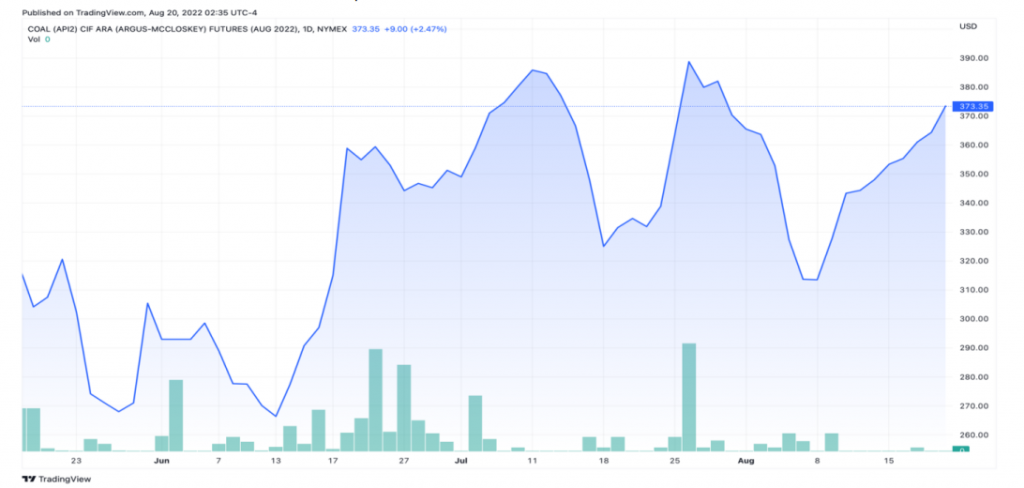Click the 260.00 price axis label

pyautogui.click(x=972, y=435)
